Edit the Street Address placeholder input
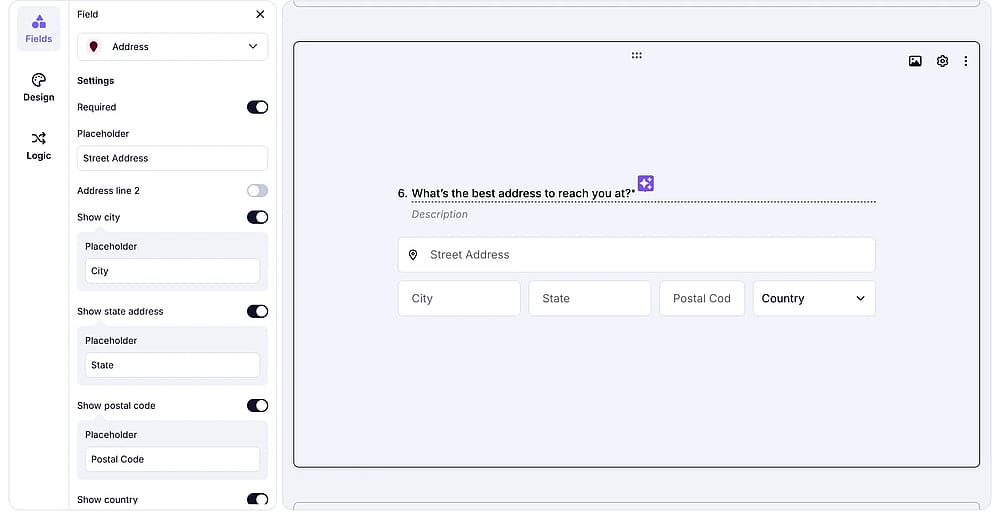This screenshot has height=518, width=1000. tap(172, 158)
